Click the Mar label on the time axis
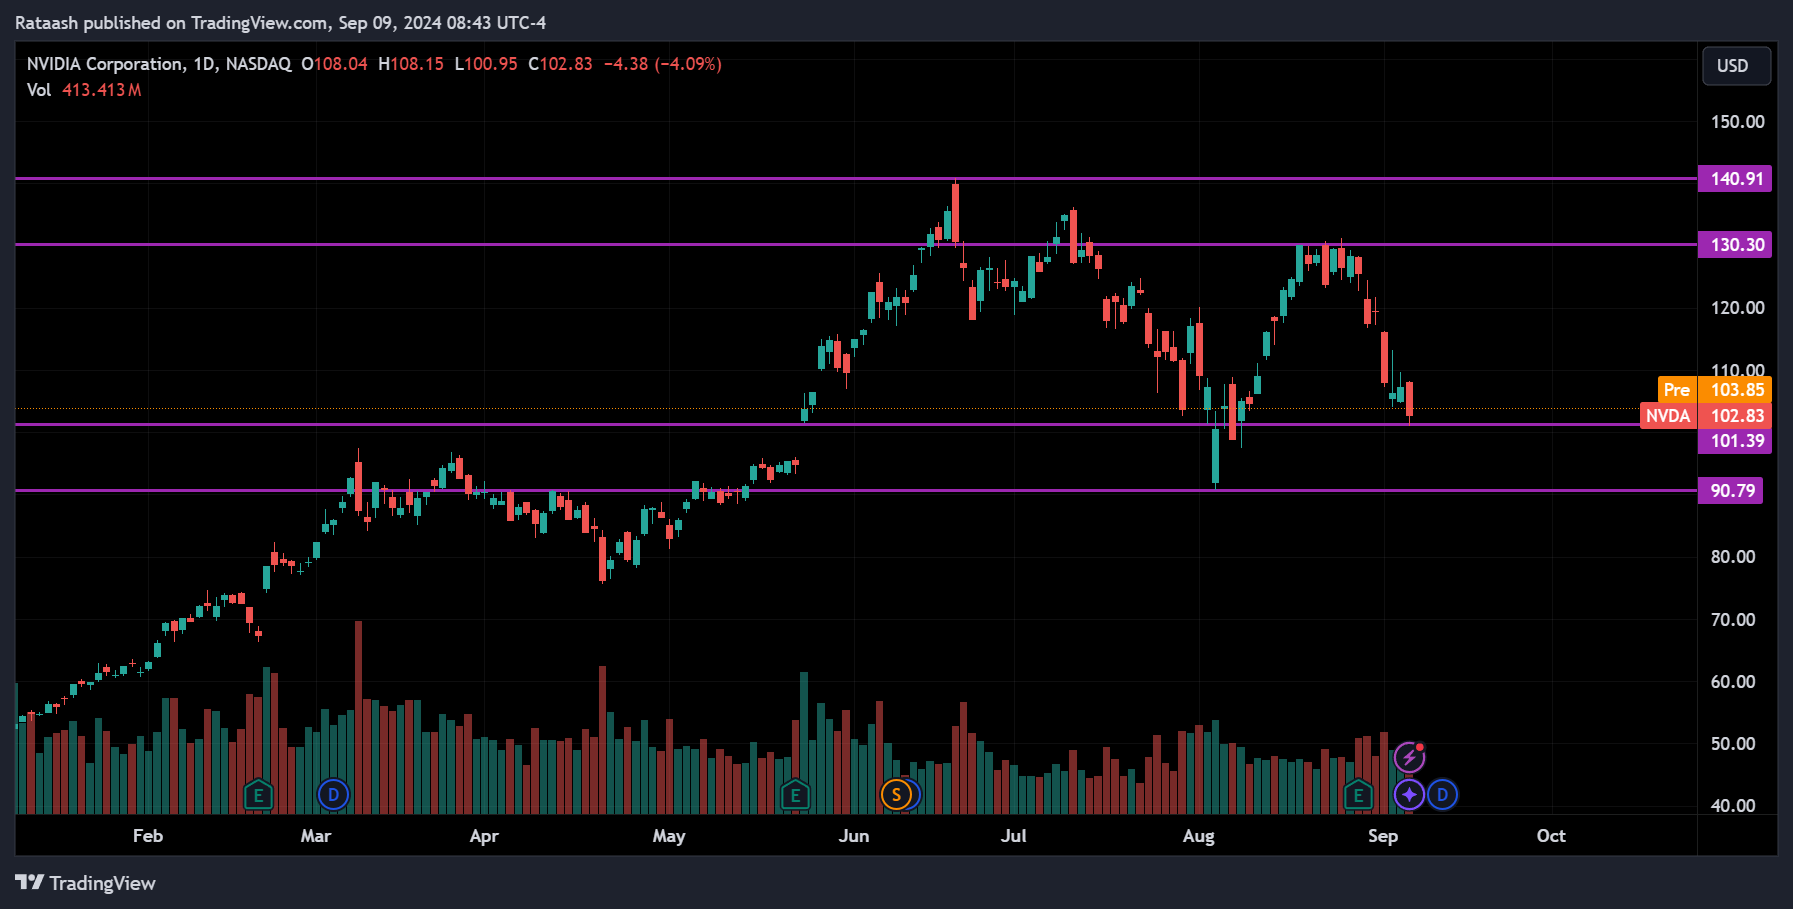 [316, 836]
